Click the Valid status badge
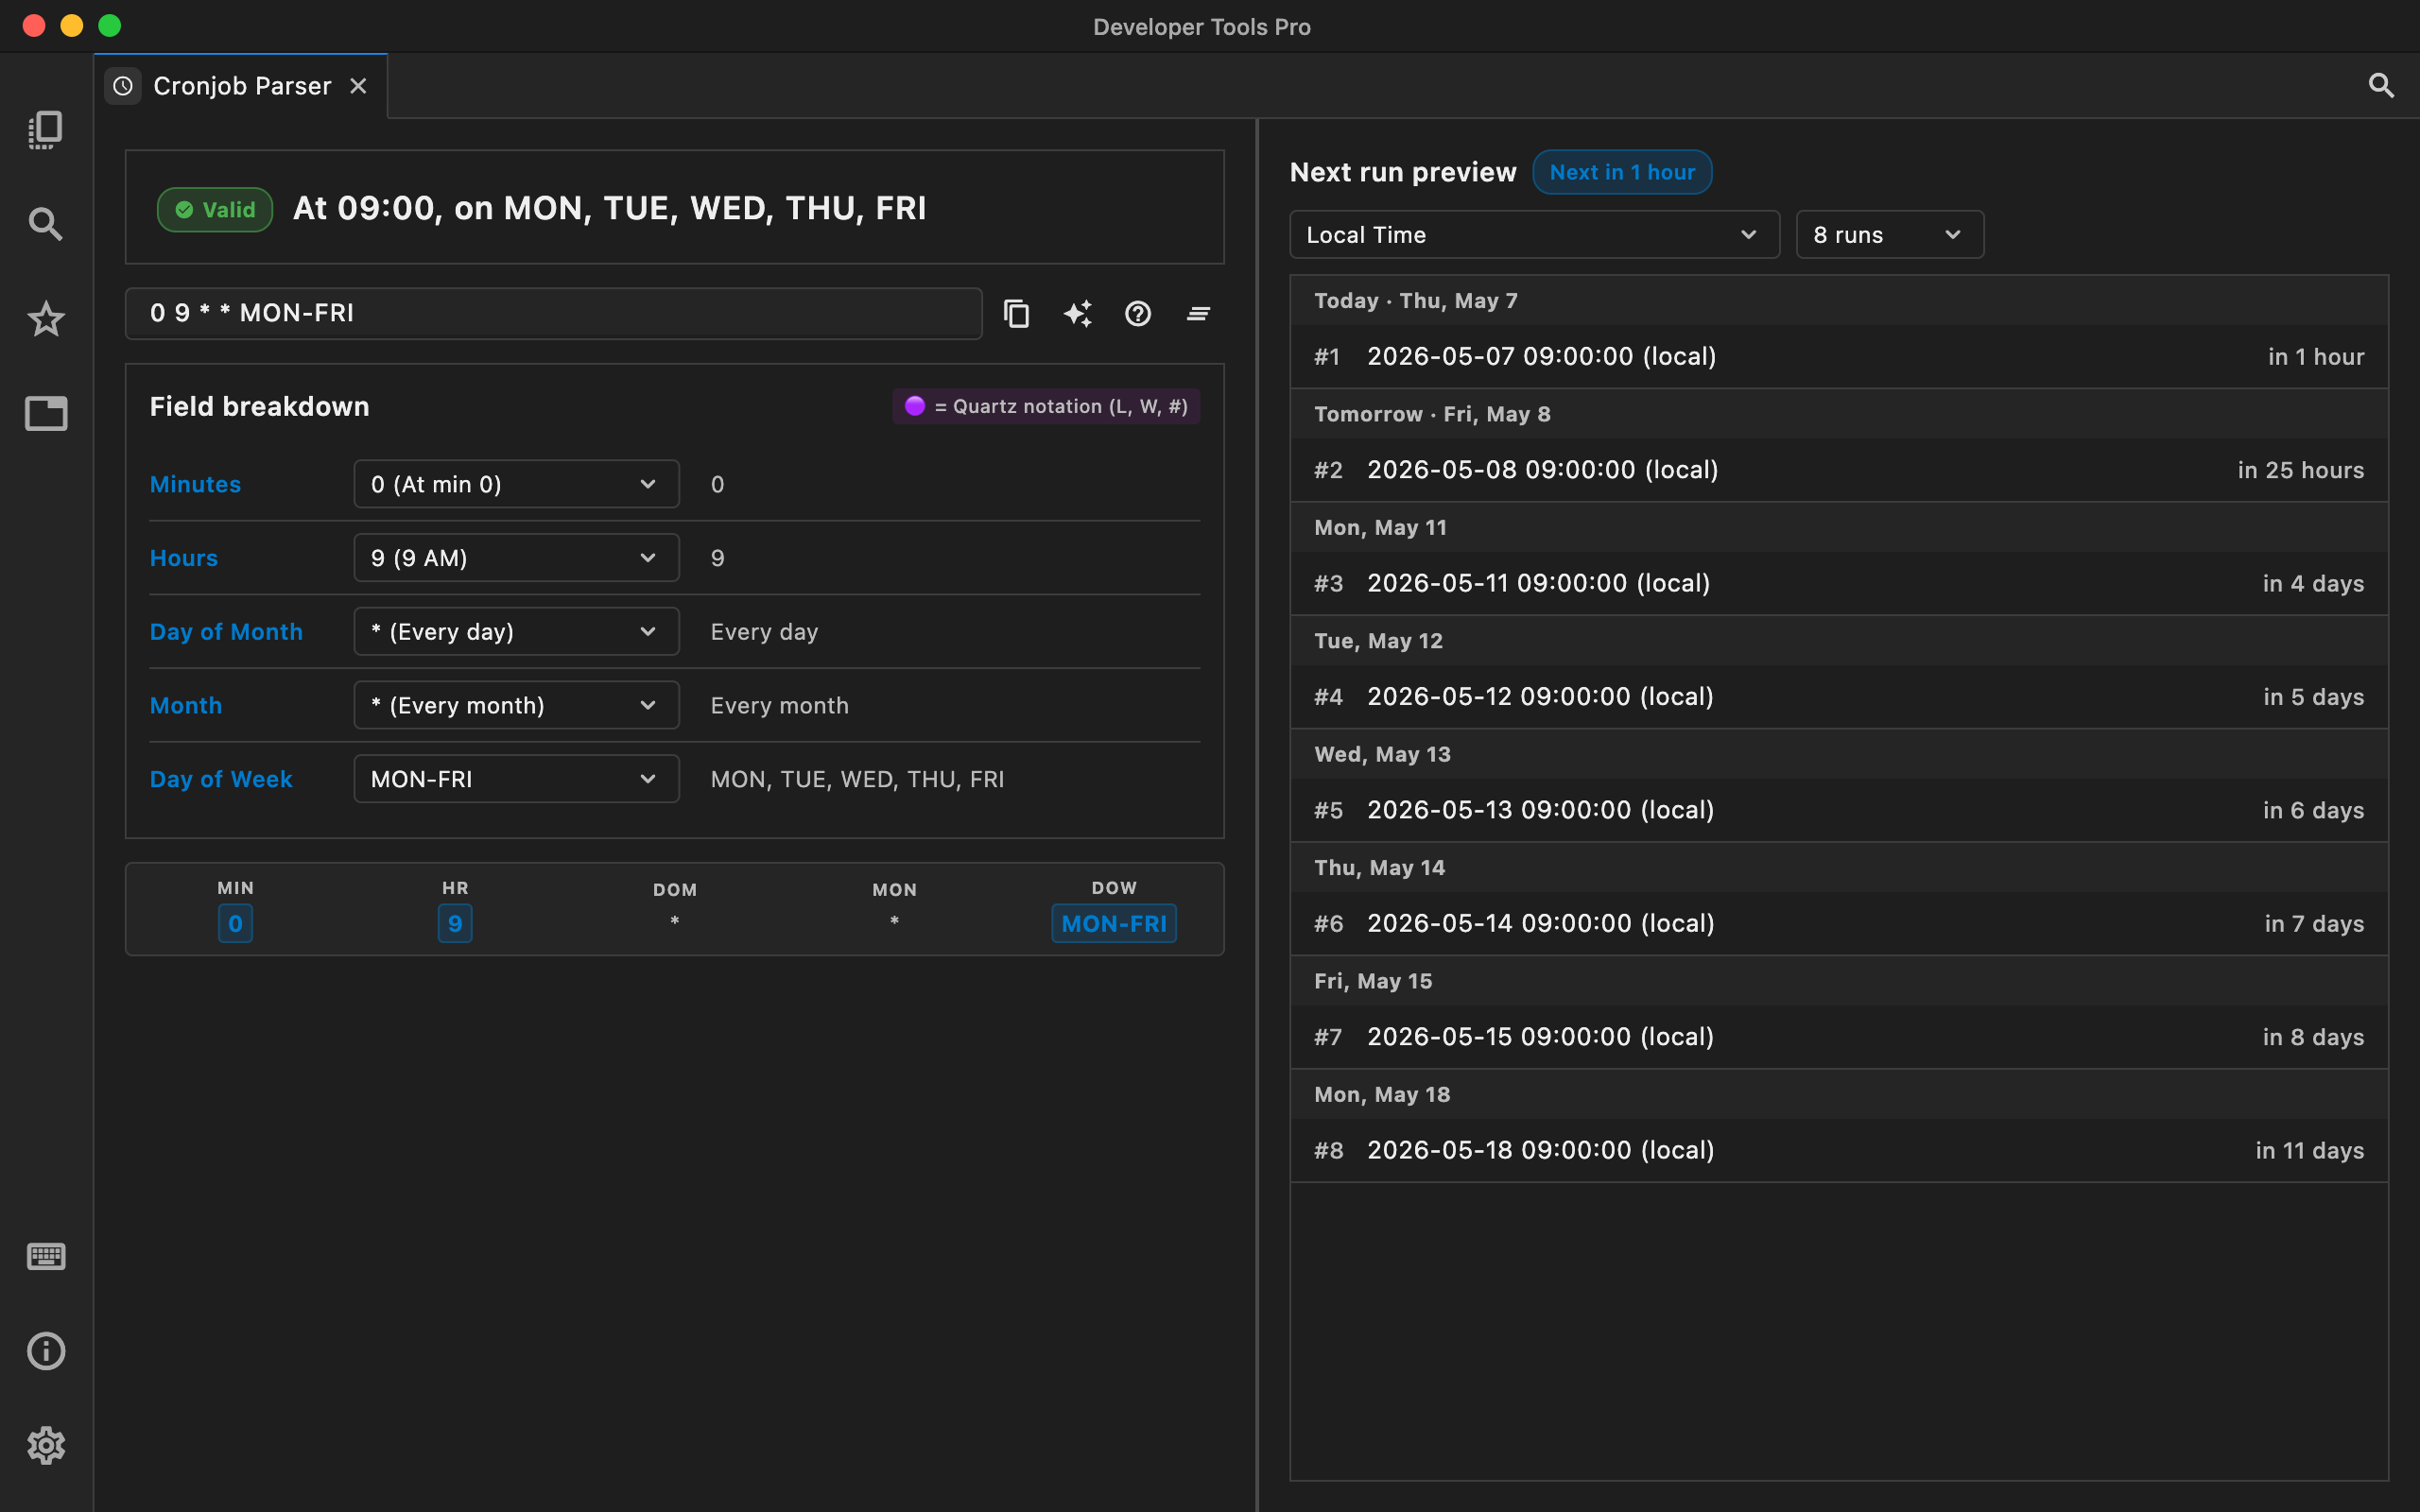 click(x=215, y=210)
